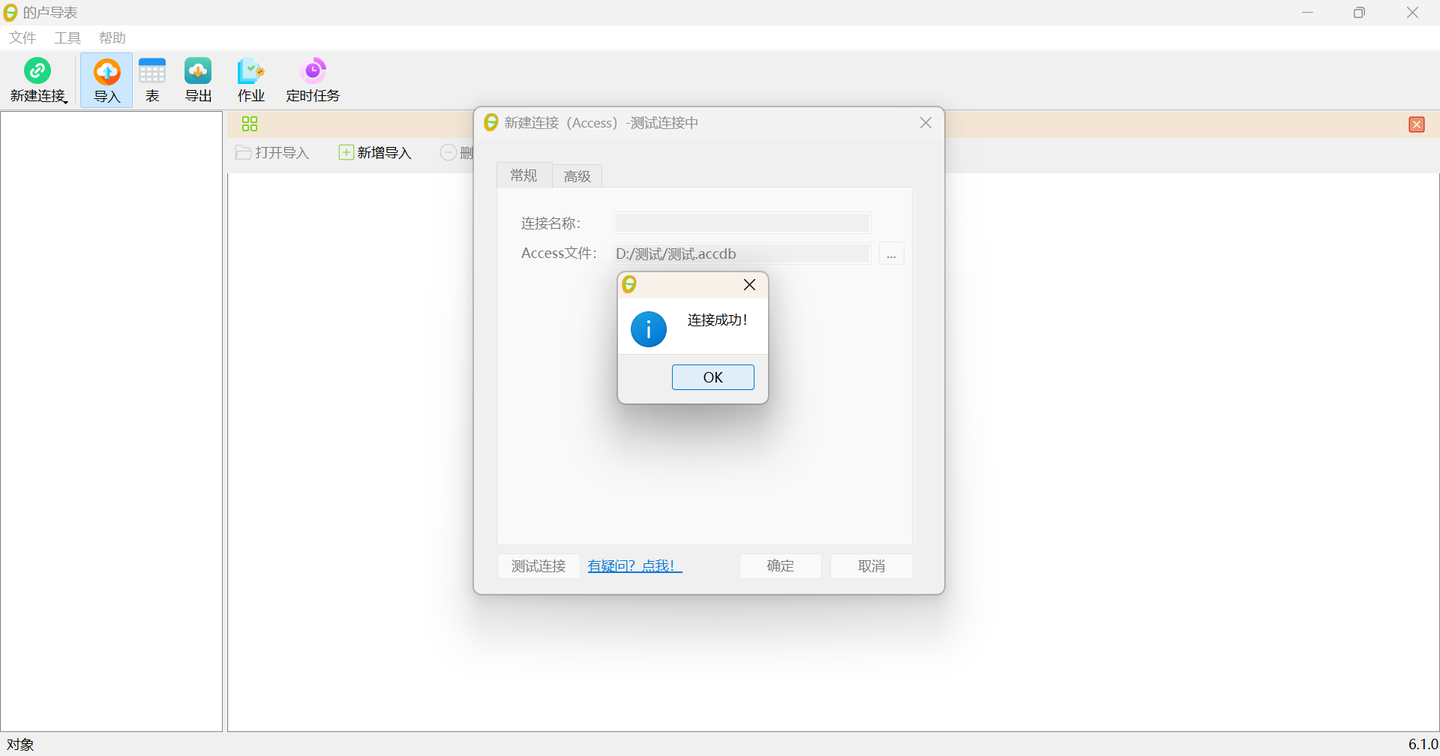
Task: Close the import tab with the red X
Action: point(1416,124)
